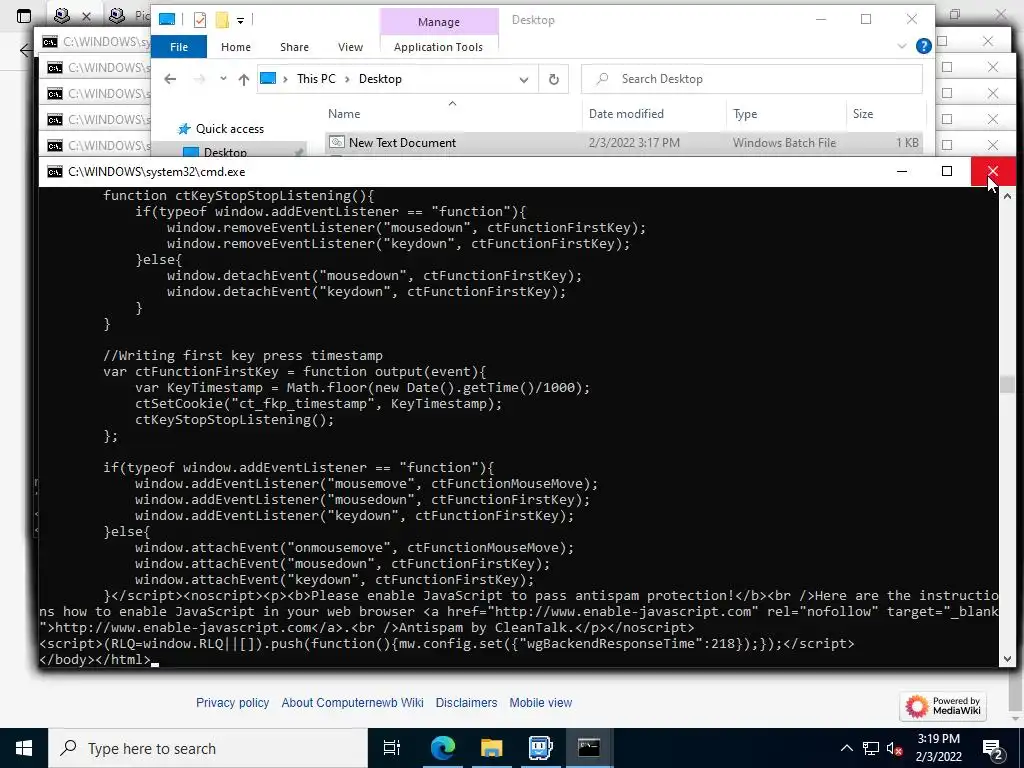1024x768 pixels.
Task: Click cmd window scrollbar down arrow
Action: click(x=1007, y=659)
